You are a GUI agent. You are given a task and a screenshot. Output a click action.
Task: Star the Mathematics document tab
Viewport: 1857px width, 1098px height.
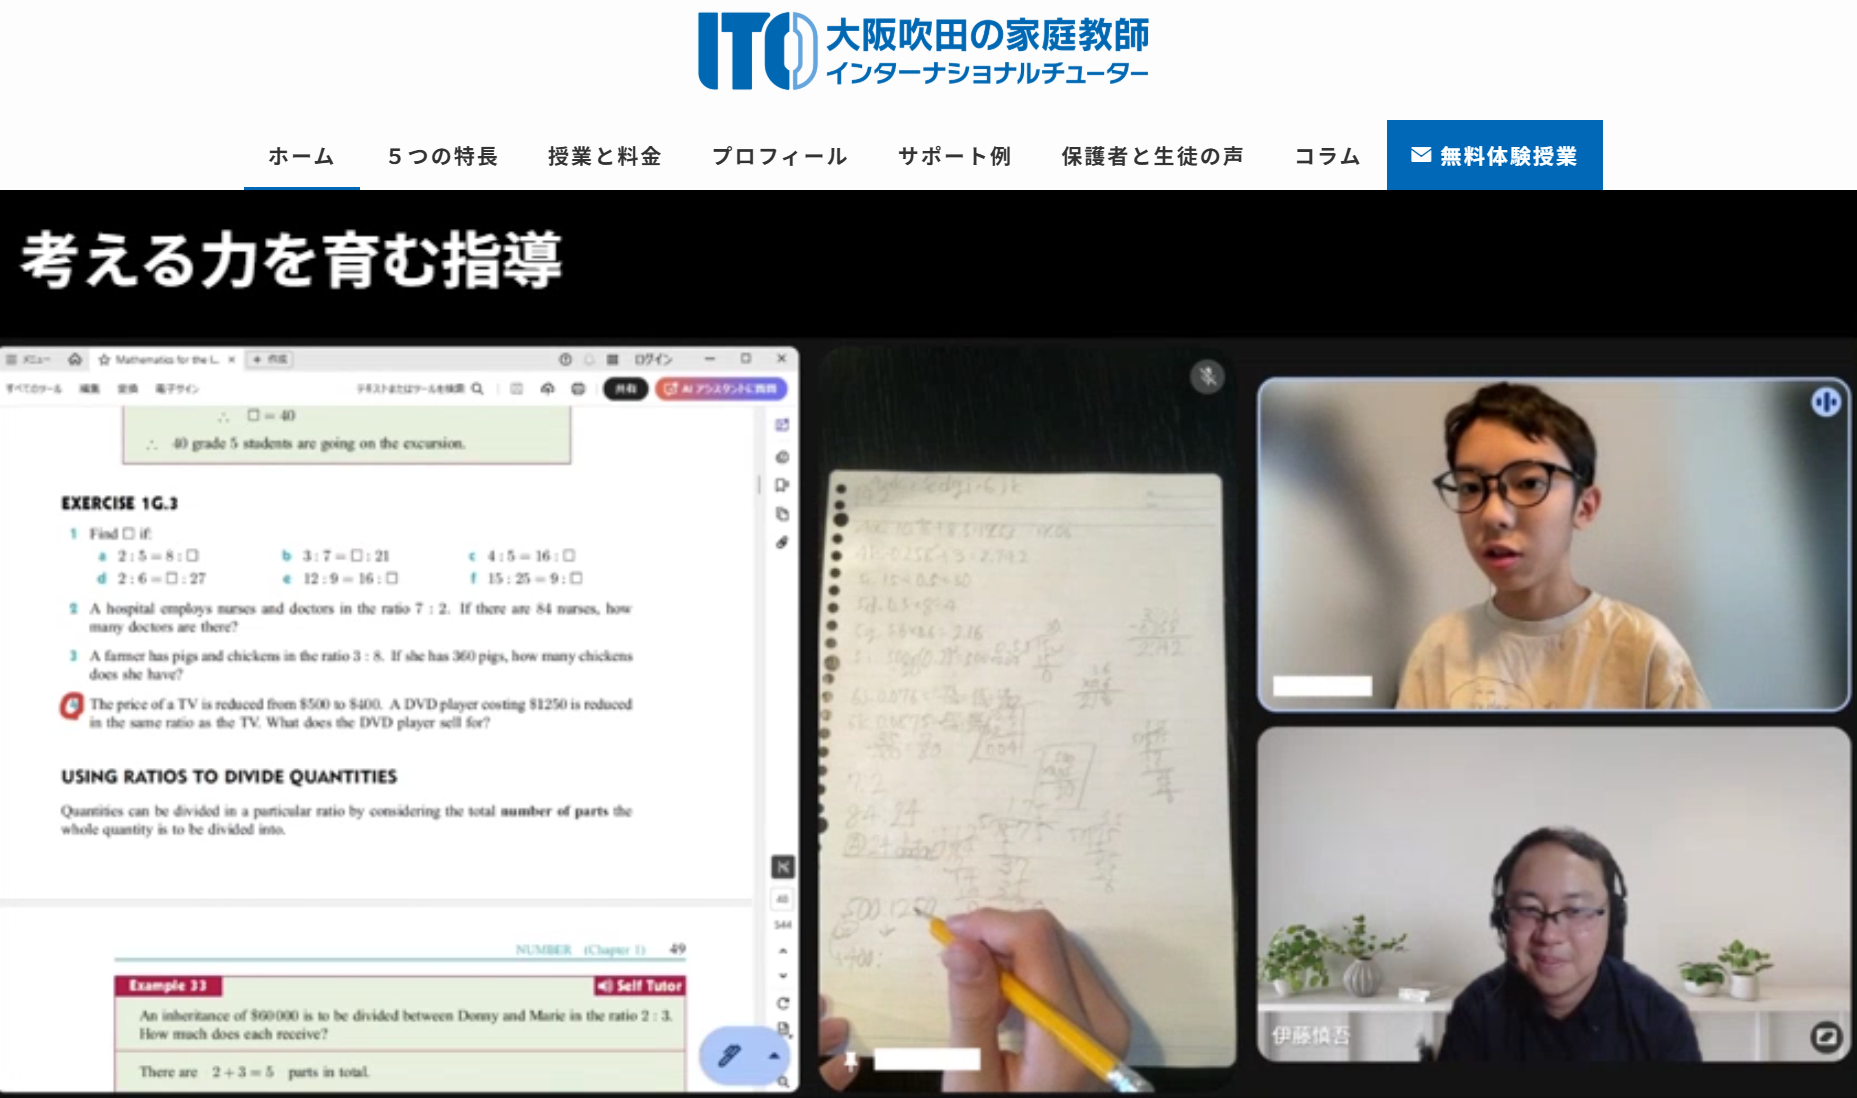coord(104,359)
